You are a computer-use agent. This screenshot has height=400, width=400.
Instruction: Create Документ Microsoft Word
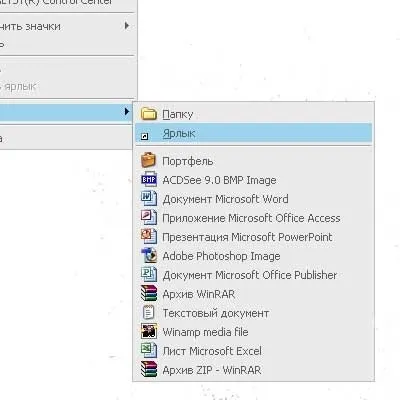[x=253, y=199]
